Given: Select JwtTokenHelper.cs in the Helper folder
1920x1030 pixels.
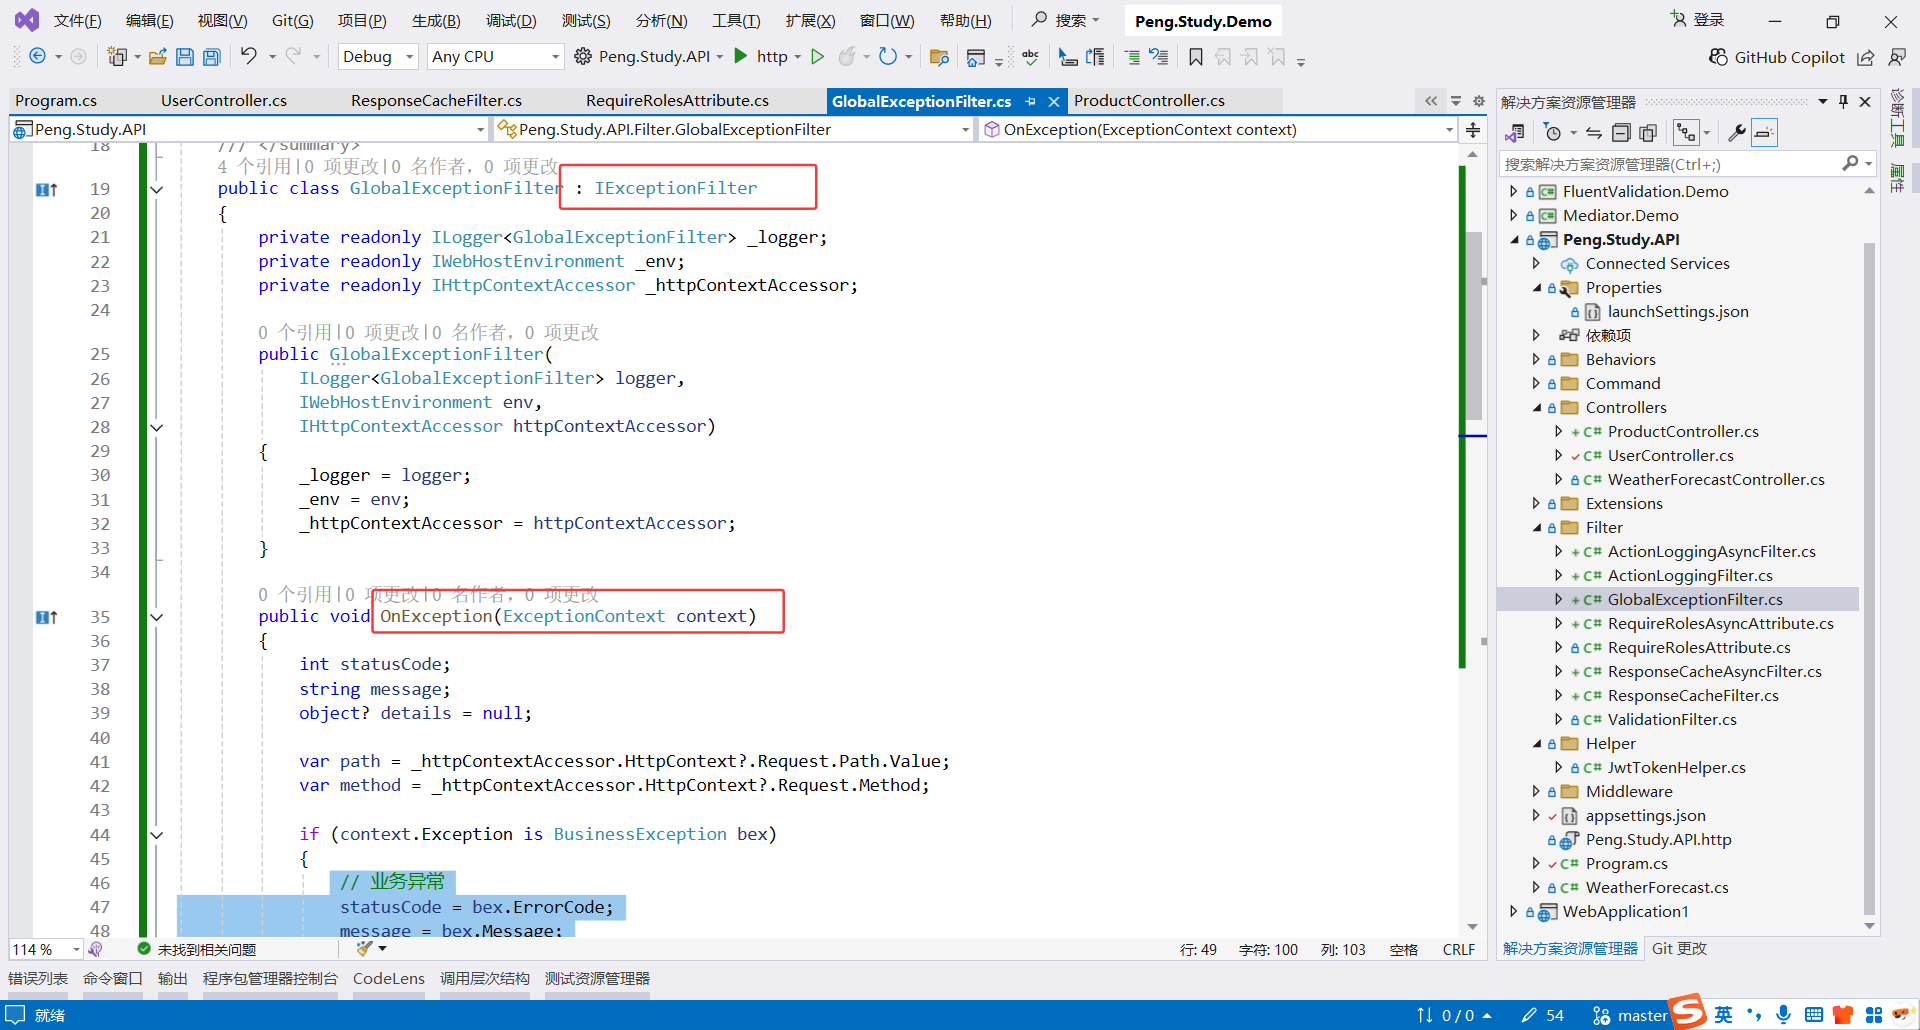Looking at the screenshot, I should point(1676,768).
